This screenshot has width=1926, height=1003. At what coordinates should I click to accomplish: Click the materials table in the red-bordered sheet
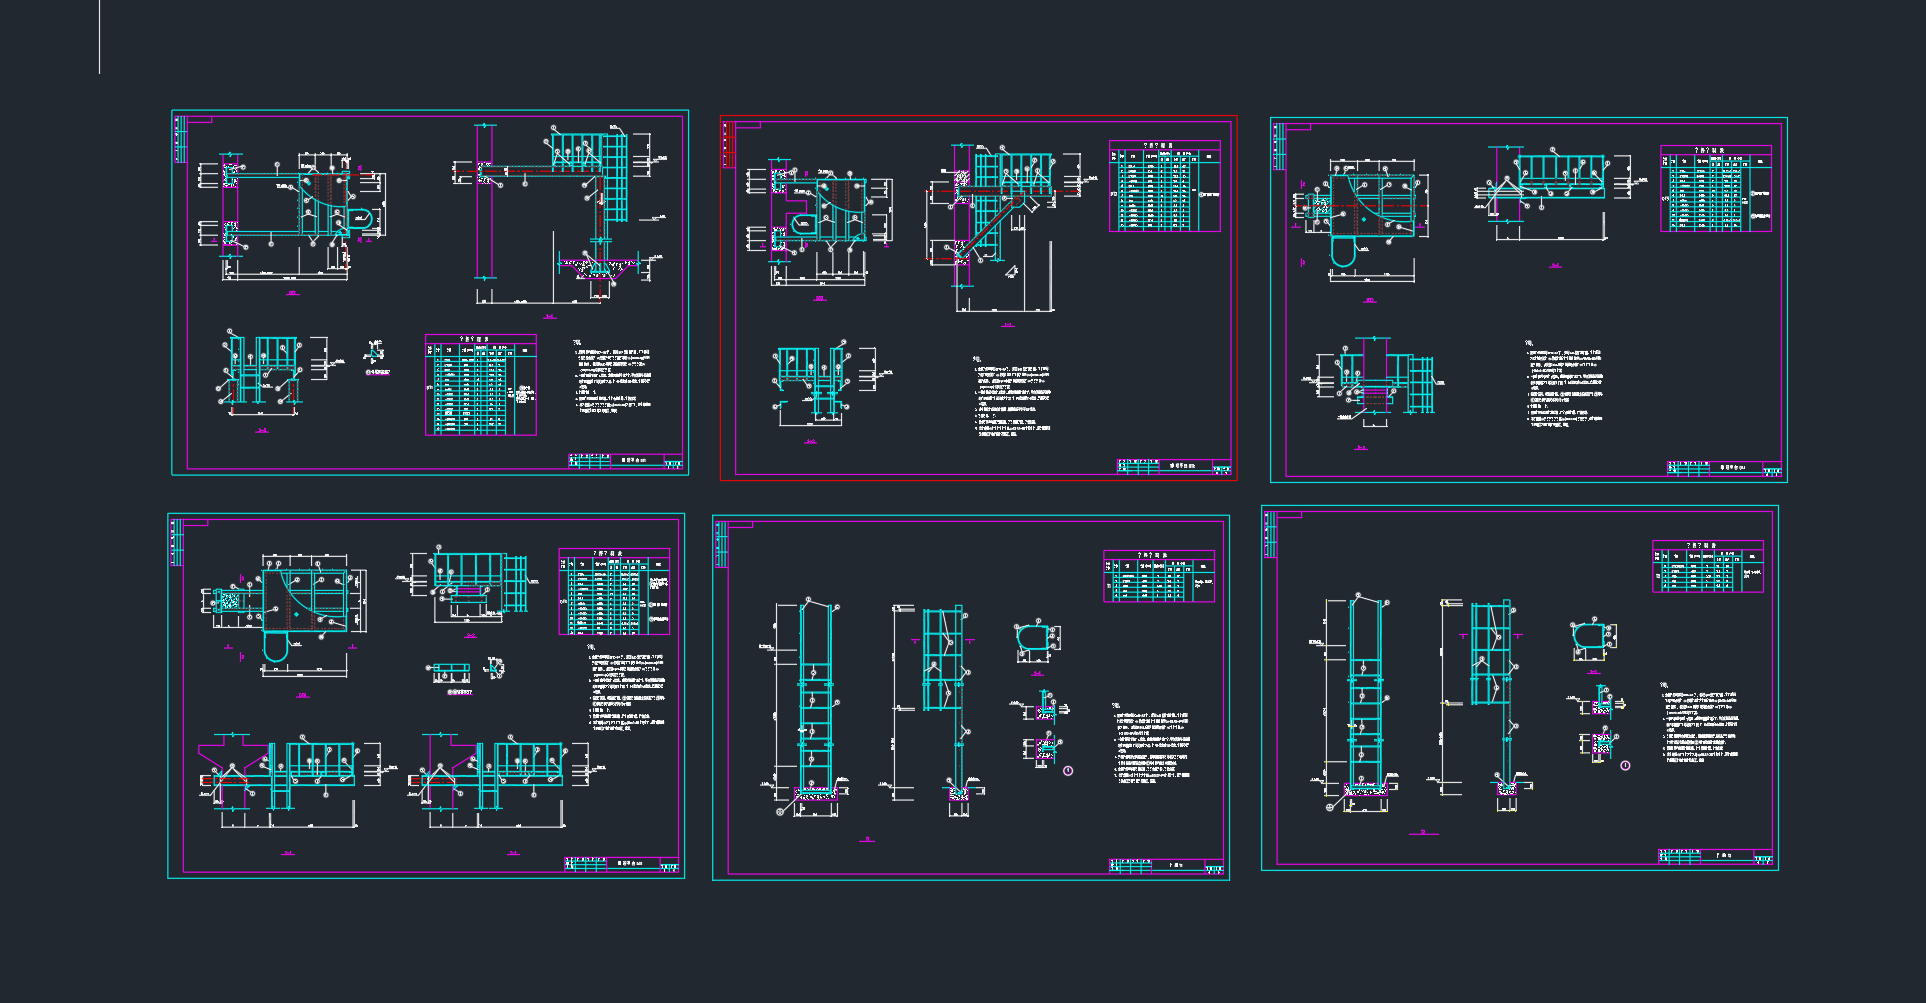click(x=1164, y=186)
